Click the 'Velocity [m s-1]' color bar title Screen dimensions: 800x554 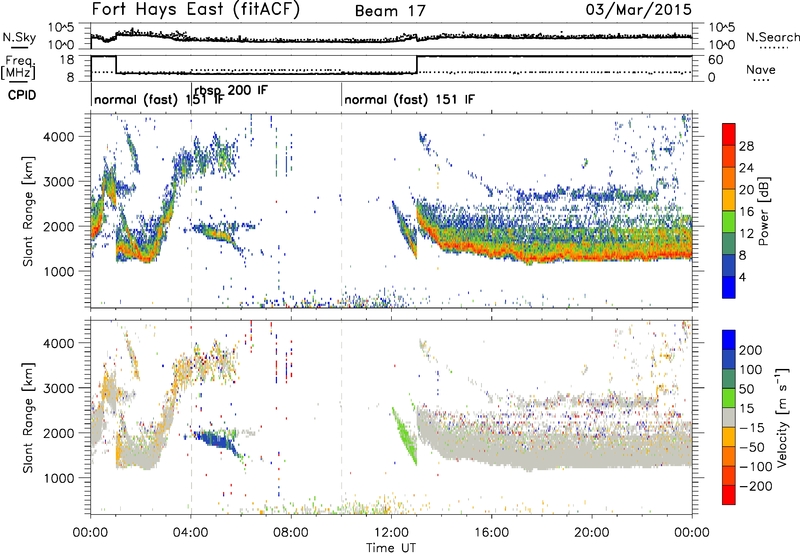[x=782, y=417]
